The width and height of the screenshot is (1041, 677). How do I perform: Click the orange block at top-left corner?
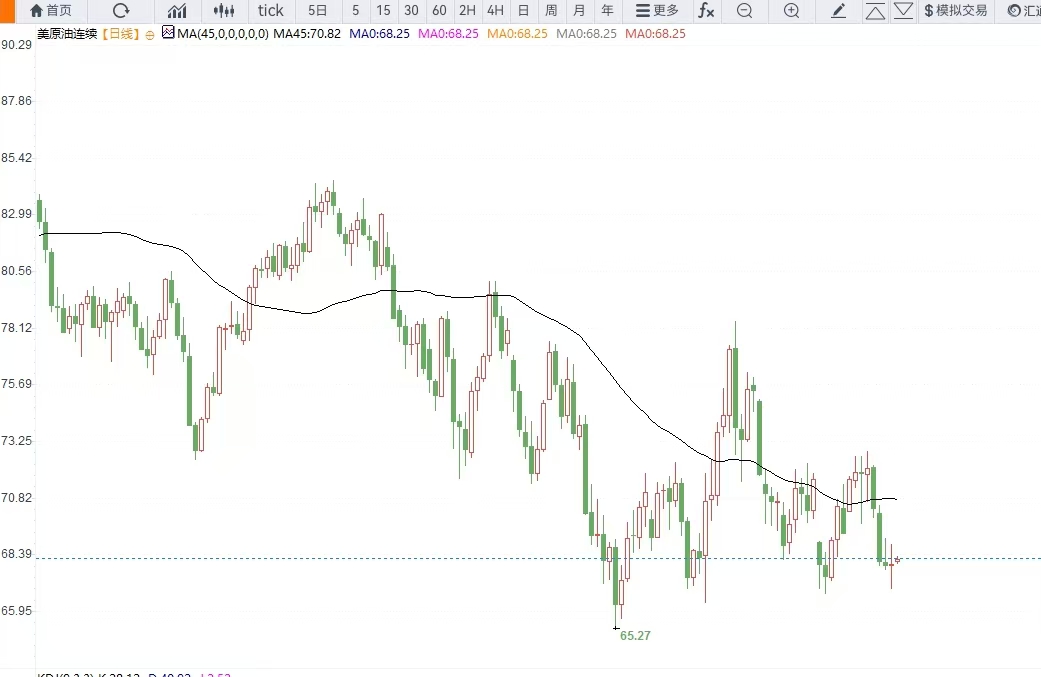click(x=7, y=11)
